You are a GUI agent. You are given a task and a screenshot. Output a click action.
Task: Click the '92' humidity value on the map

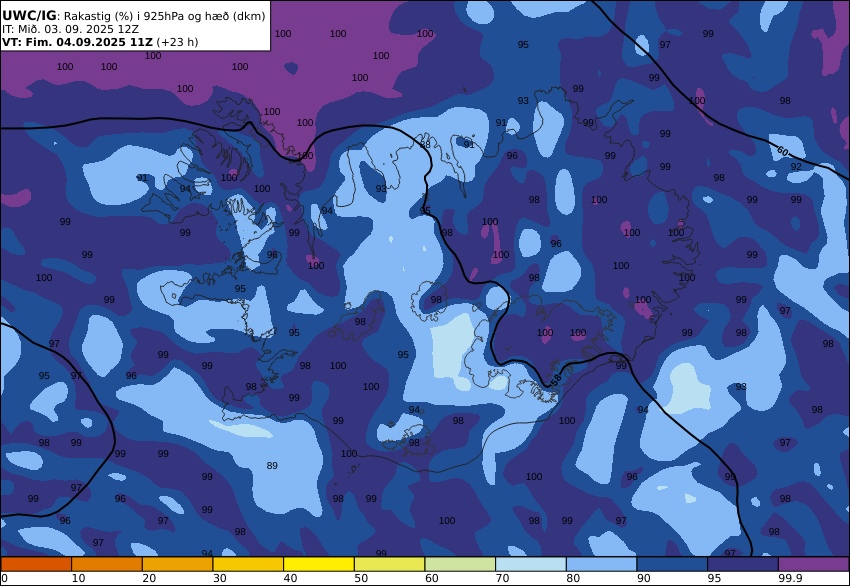[x=796, y=167]
